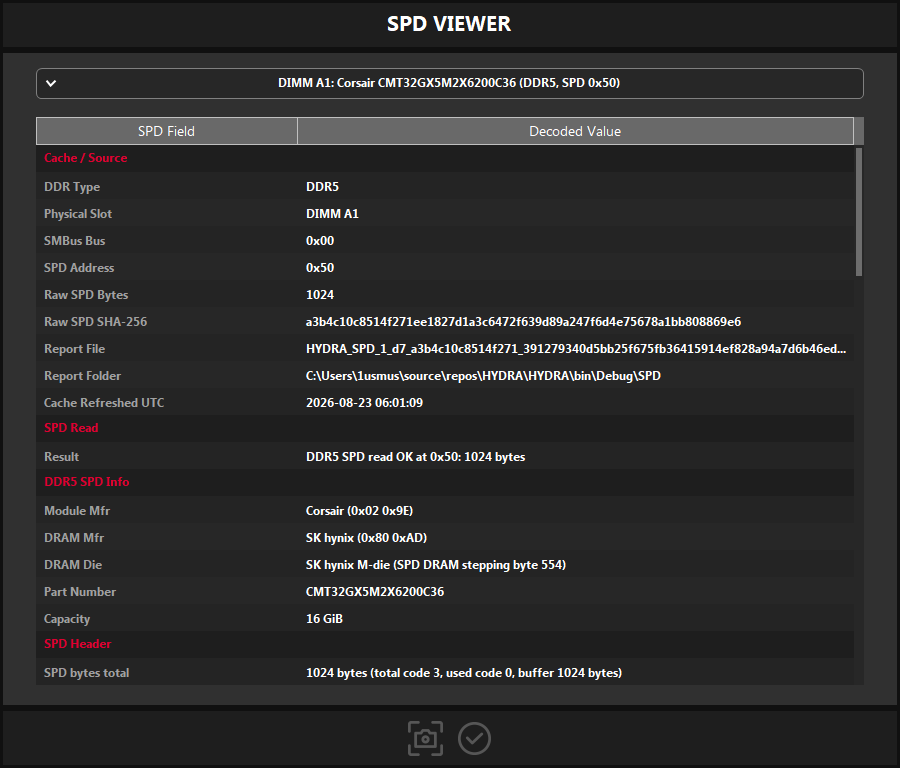Click the checkmark confirm icon

click(474, 738)
